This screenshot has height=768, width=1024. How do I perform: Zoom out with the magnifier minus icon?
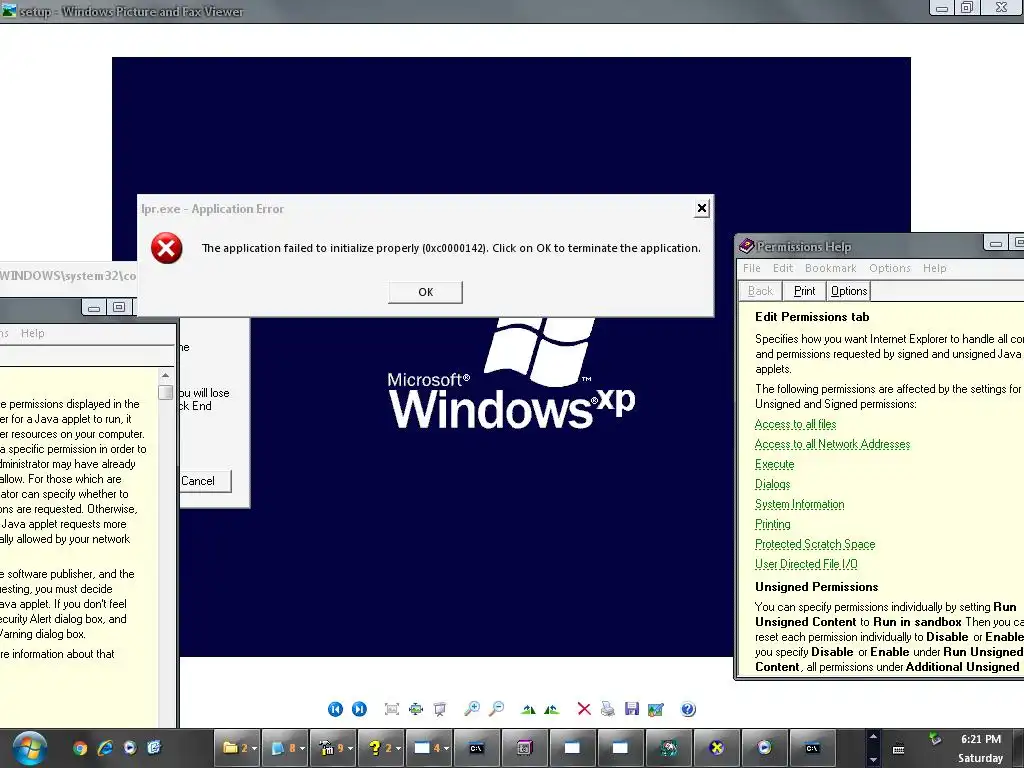(x=496, y=709)
